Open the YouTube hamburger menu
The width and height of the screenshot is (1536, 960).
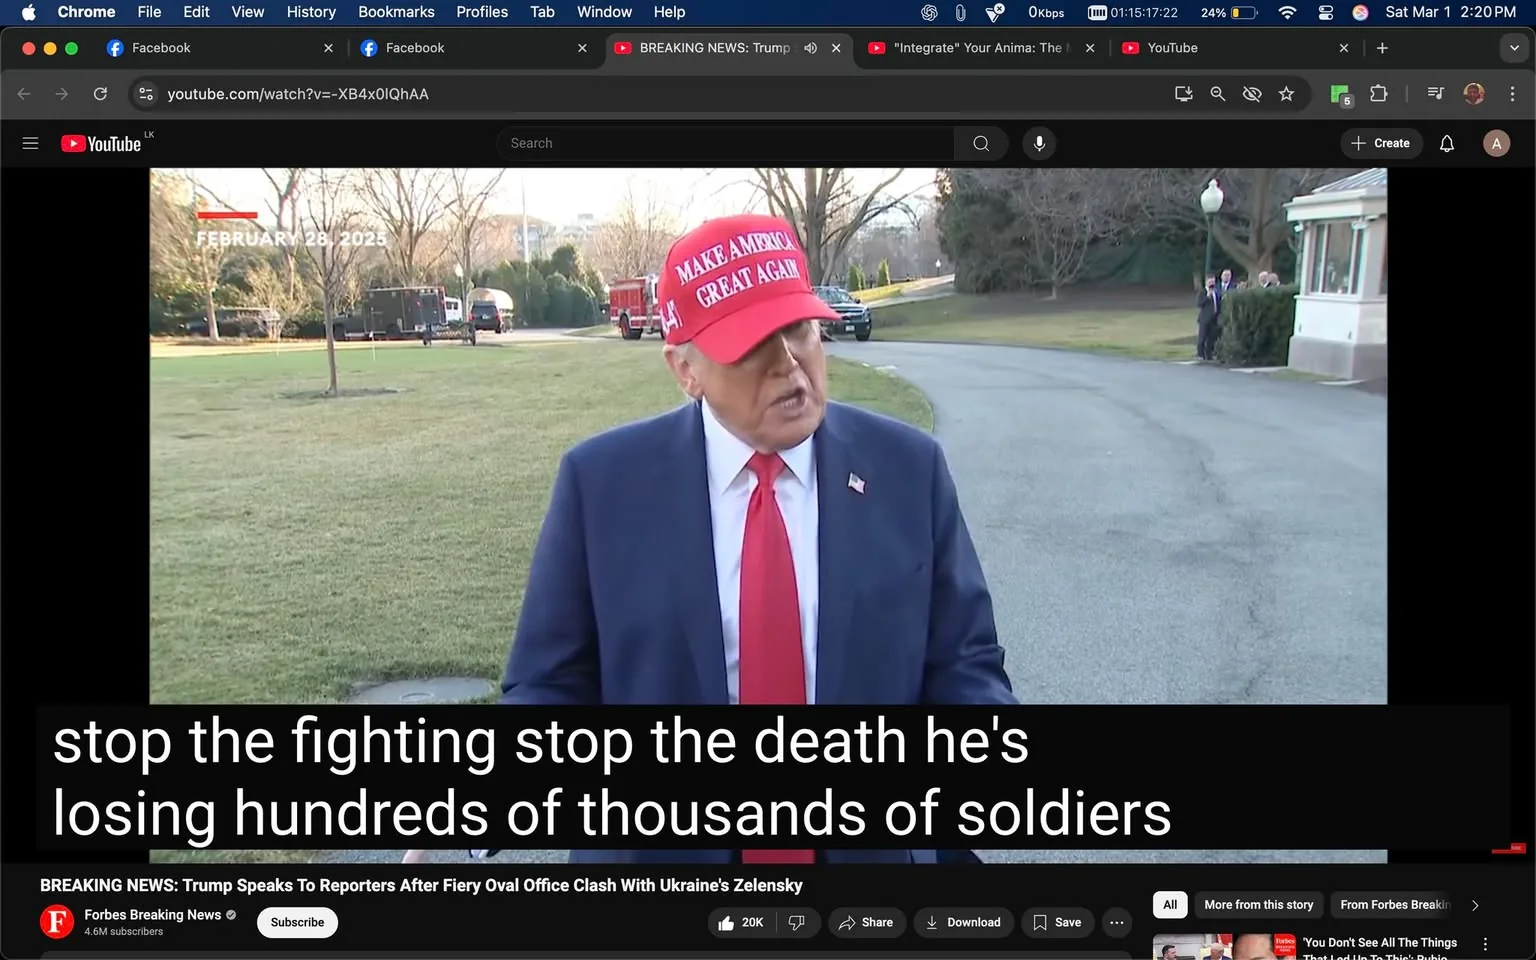pos(30,143)
